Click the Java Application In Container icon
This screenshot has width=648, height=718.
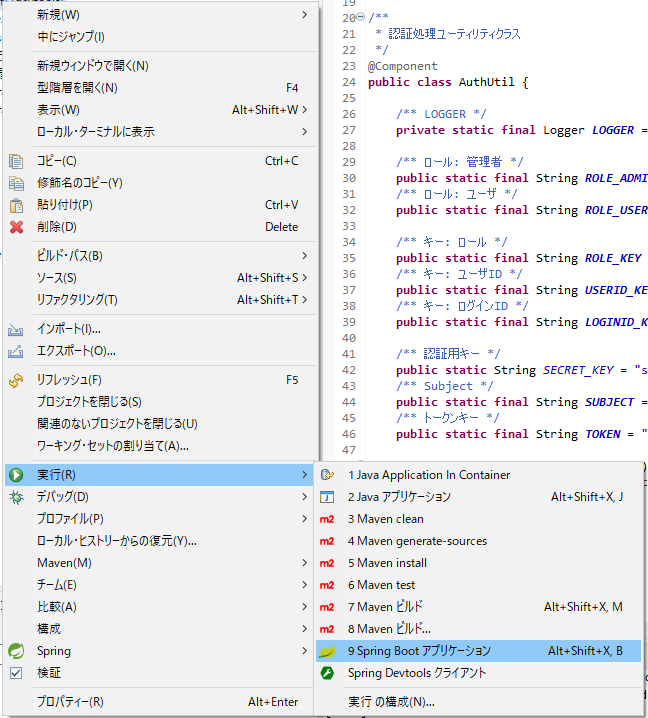pos(327,475)
